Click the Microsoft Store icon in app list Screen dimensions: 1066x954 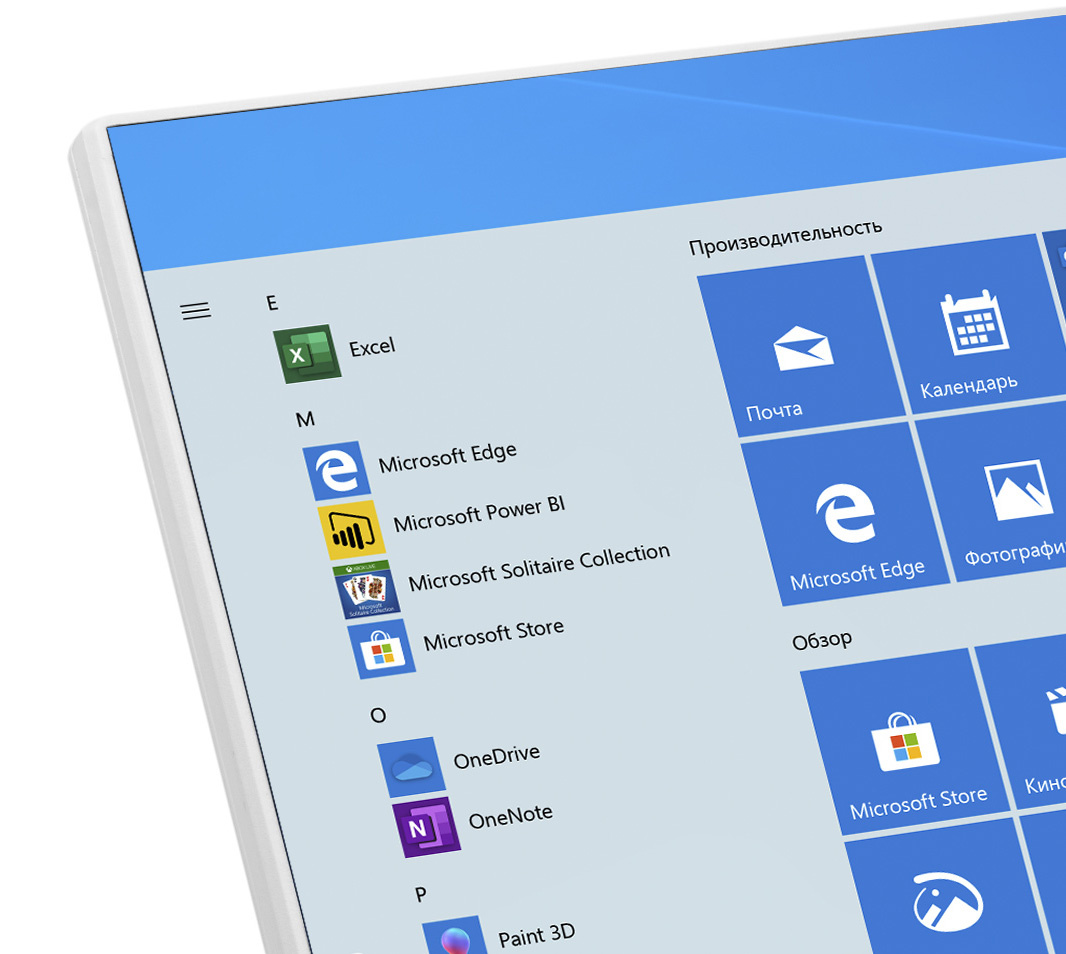(381, 649)
